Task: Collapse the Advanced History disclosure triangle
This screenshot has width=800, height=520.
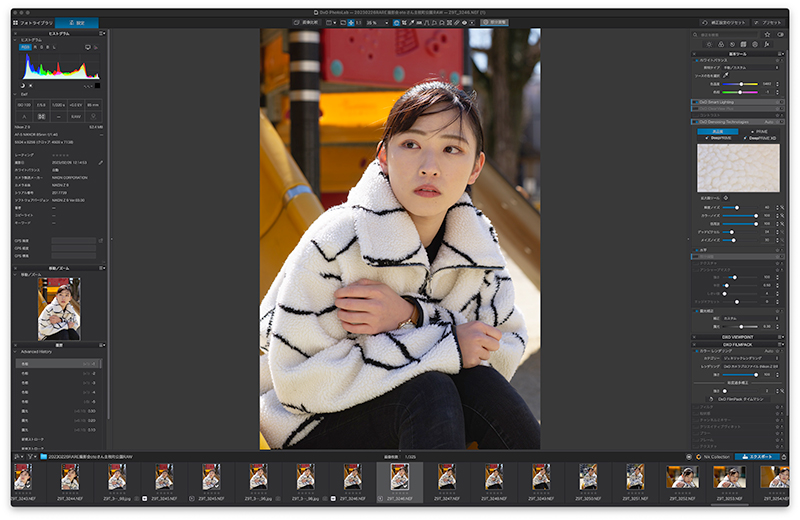Action: (x=16, y=352)
